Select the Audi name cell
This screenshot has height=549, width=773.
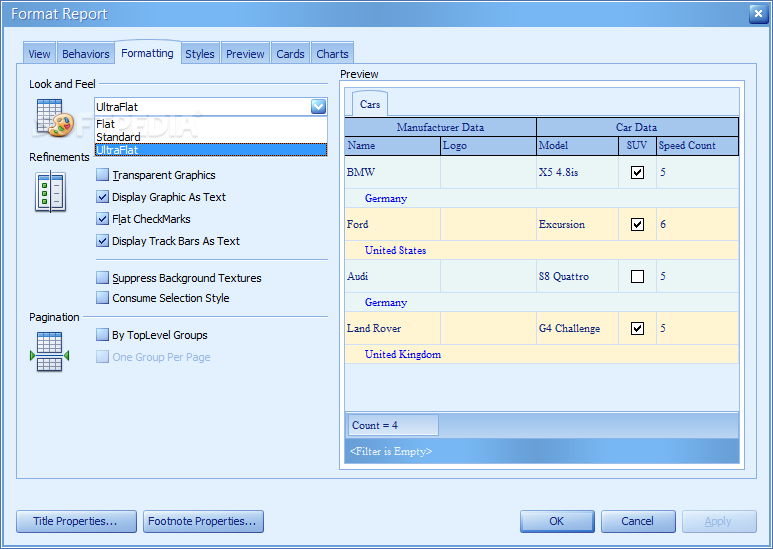coord(392,276)
